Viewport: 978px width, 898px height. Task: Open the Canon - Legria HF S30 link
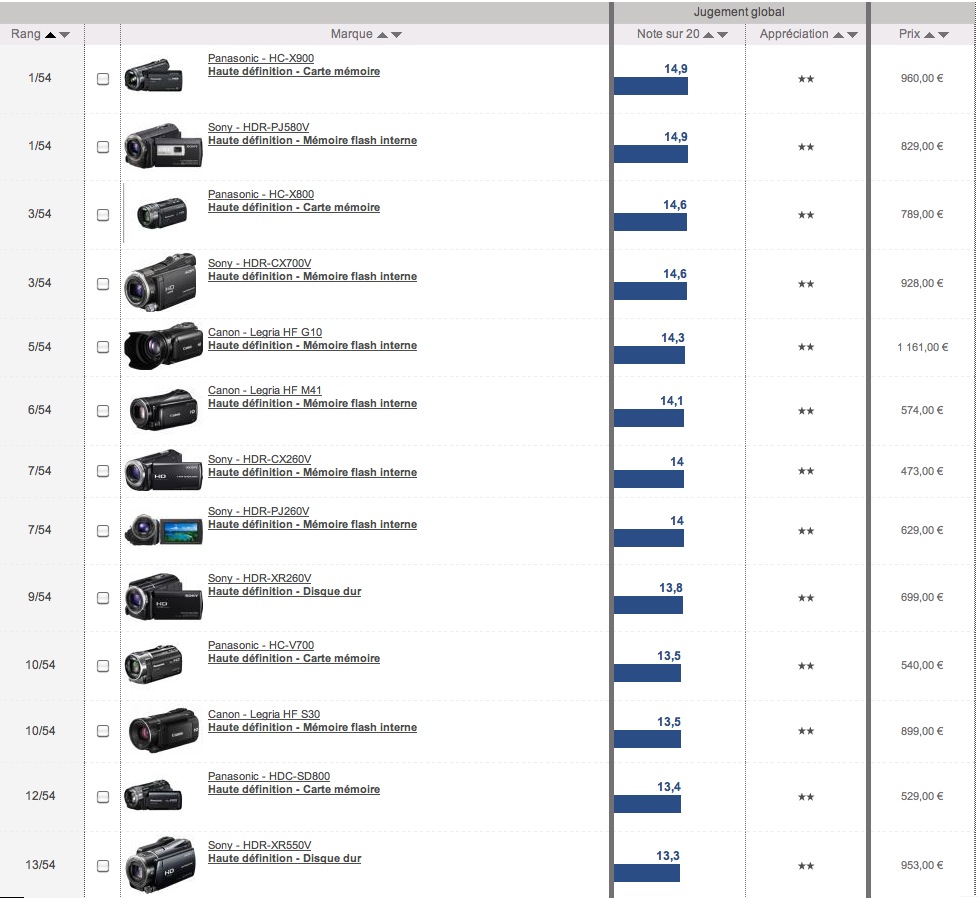click(264, 714)
